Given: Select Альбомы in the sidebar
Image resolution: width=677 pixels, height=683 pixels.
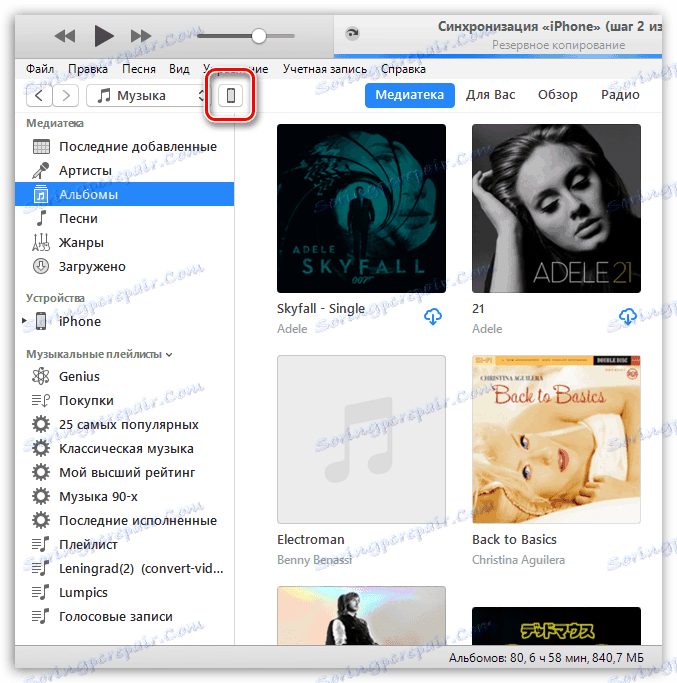Looking at the screenshot, I should [x=125, y=194].
